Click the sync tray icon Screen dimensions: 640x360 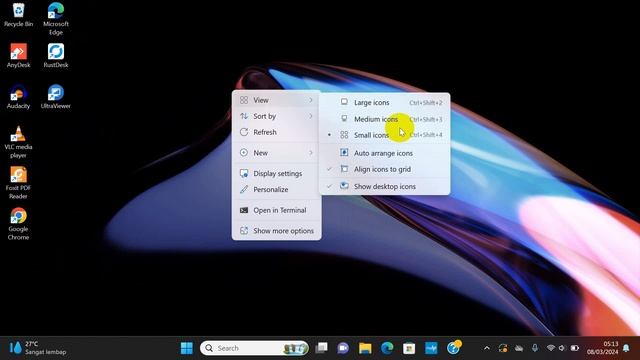click(x=503, y=348)
